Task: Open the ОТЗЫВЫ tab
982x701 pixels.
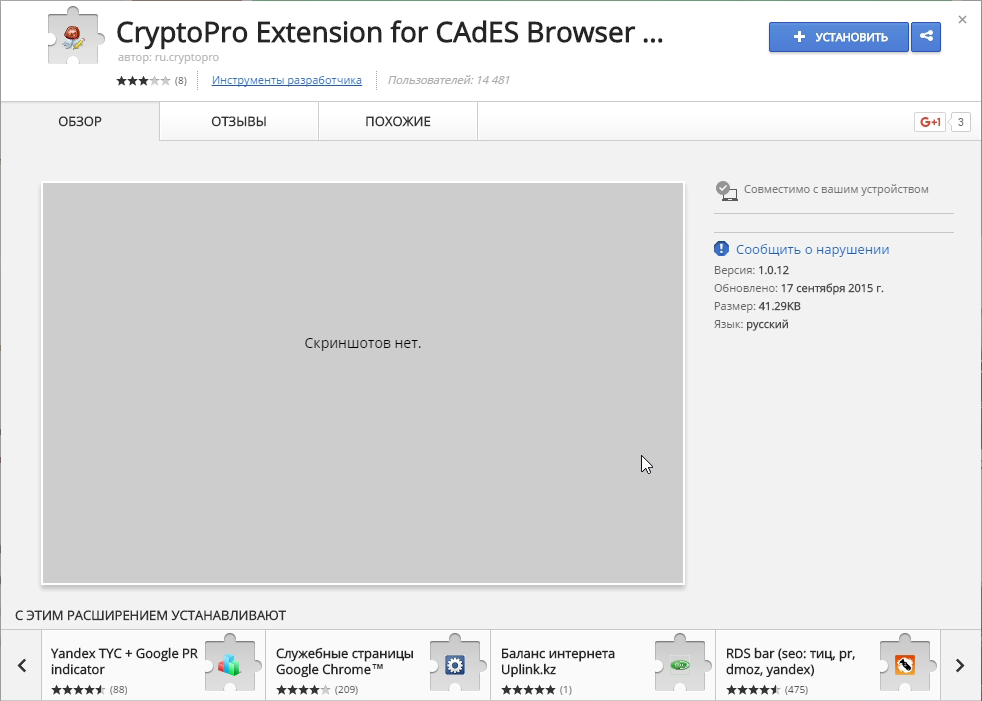Action: pyautogui.click(x=238, y=122)
